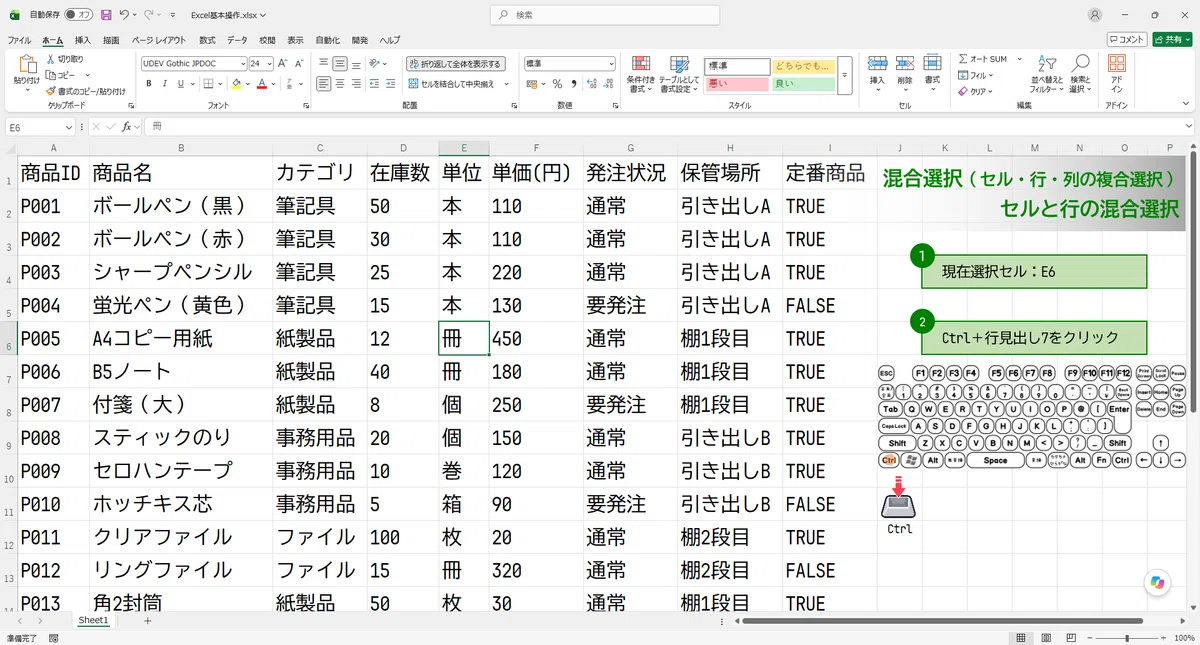Toggle wrap text (折り返して全体を表示する)
This screenshot has width=1200, height=645.
(x=455, y=63)
